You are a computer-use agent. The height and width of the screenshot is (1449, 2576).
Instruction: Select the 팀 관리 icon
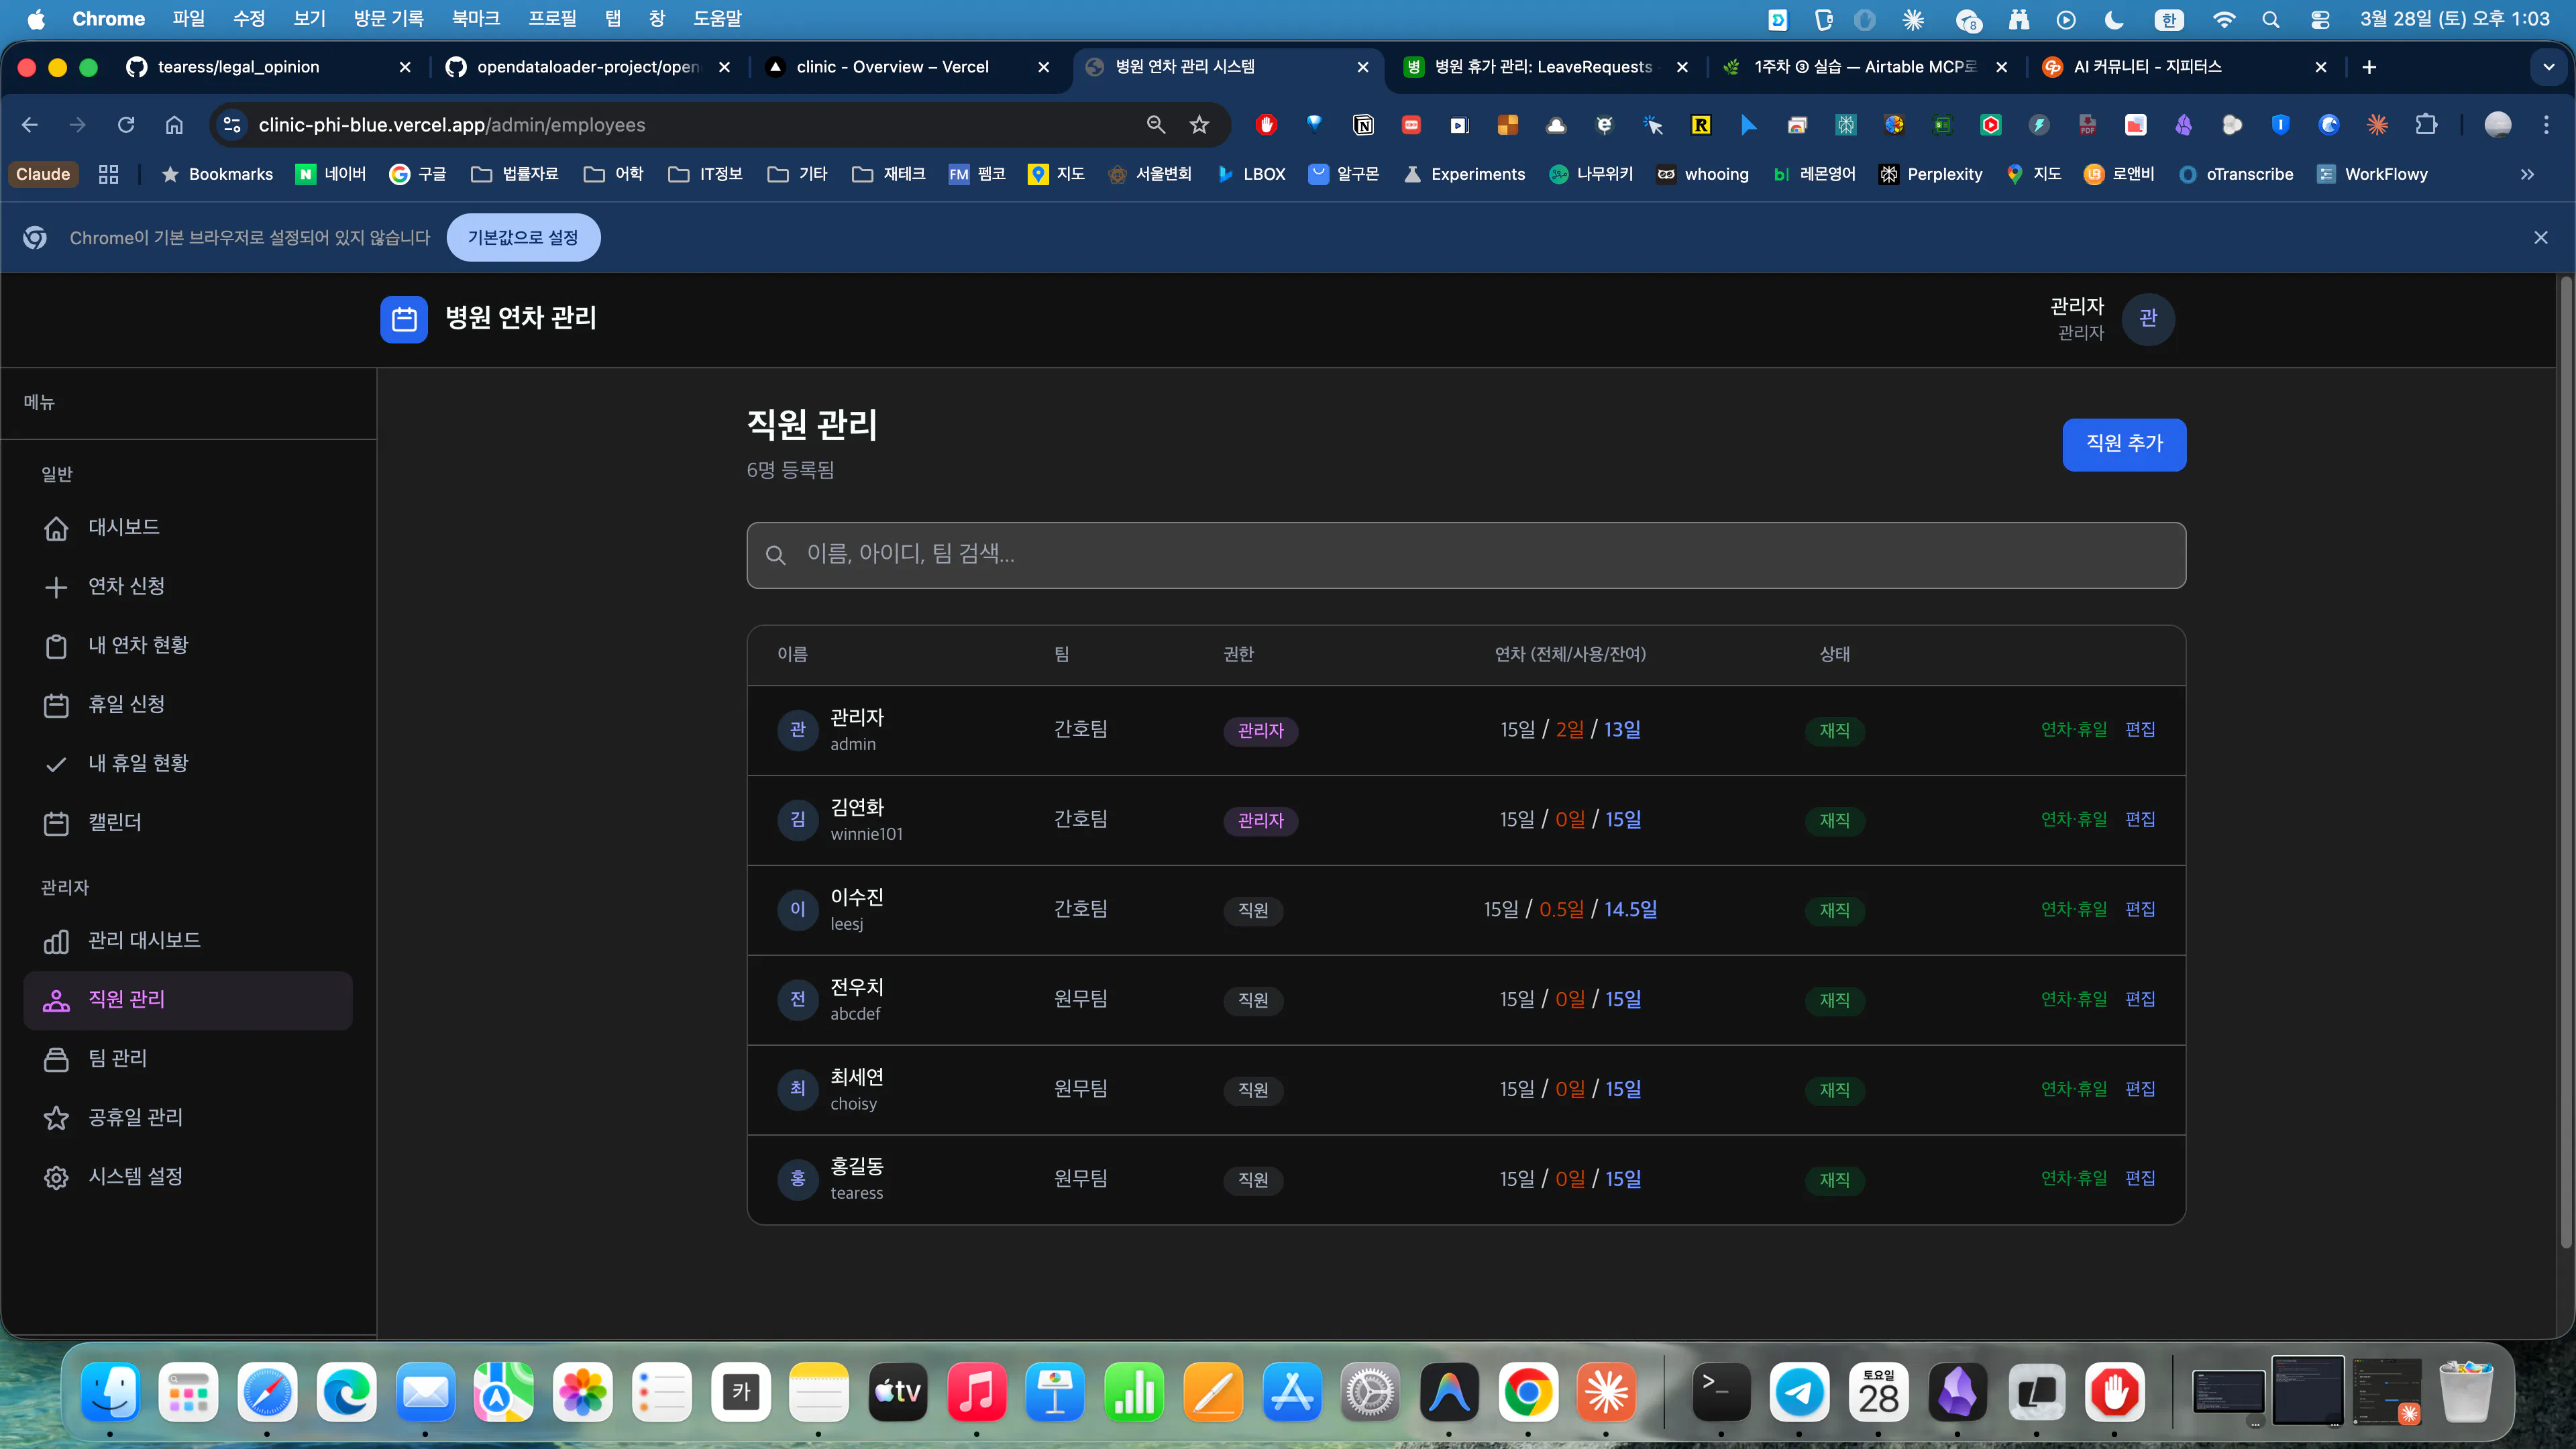point(56,1059)
